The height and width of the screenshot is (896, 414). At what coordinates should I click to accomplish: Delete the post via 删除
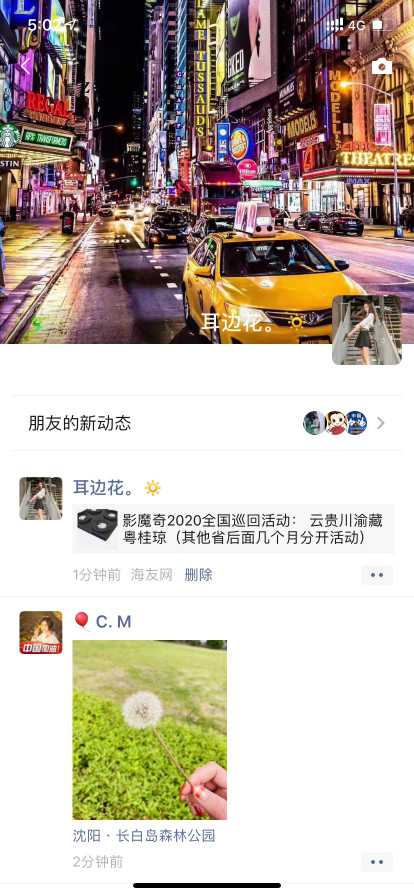tap(198, 575)
